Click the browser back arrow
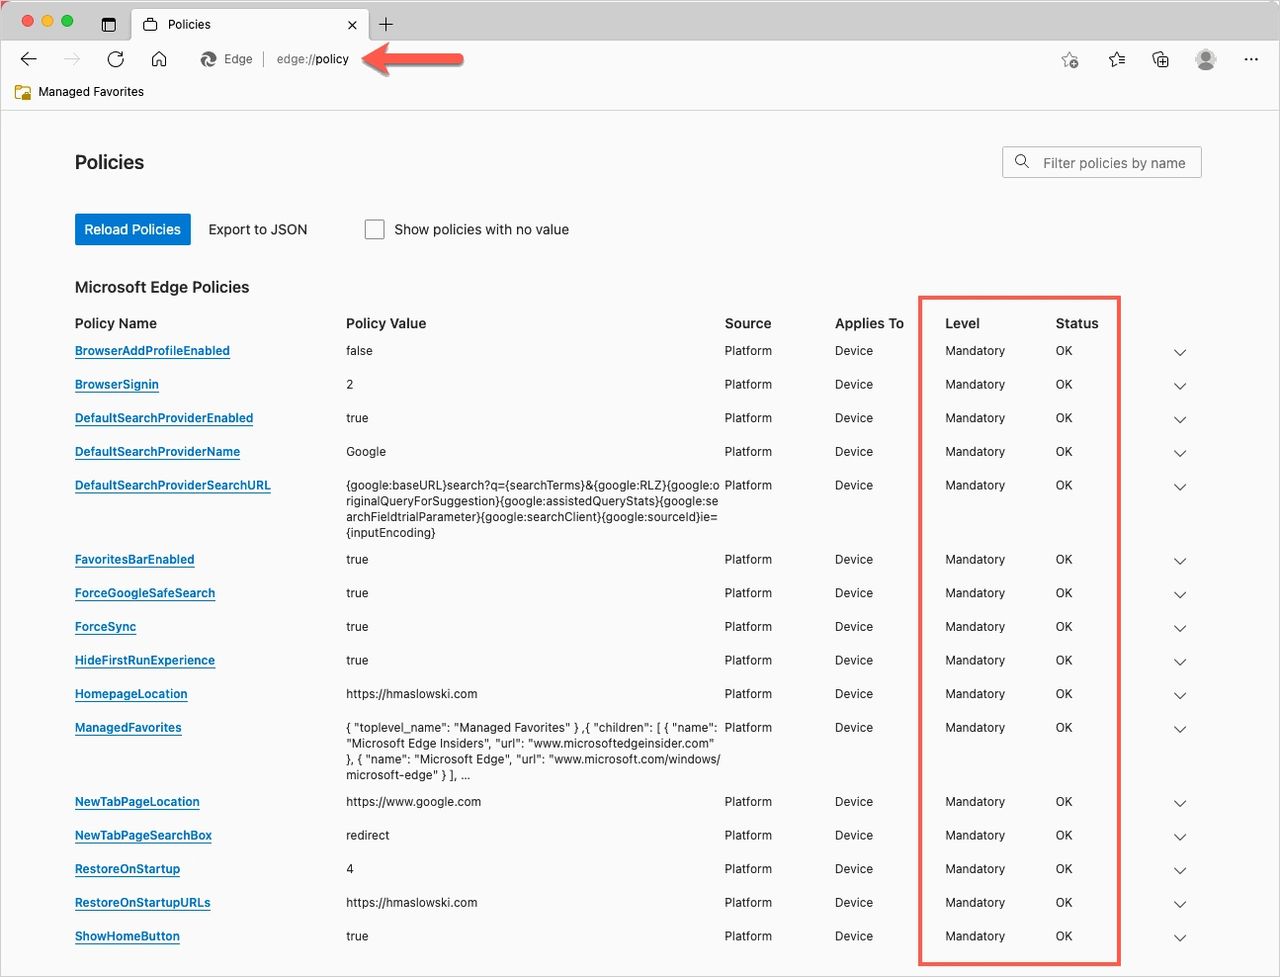 point(29,59)
